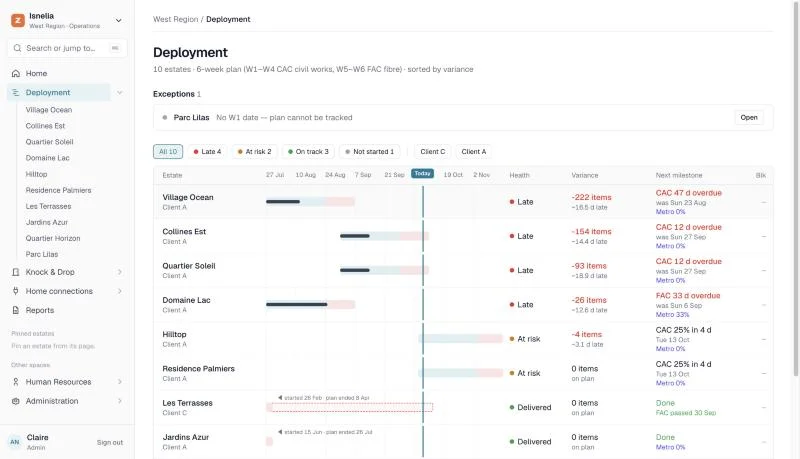
Task: Click the started-arrow icon on Les Terrasses
Action: [280, 397]
